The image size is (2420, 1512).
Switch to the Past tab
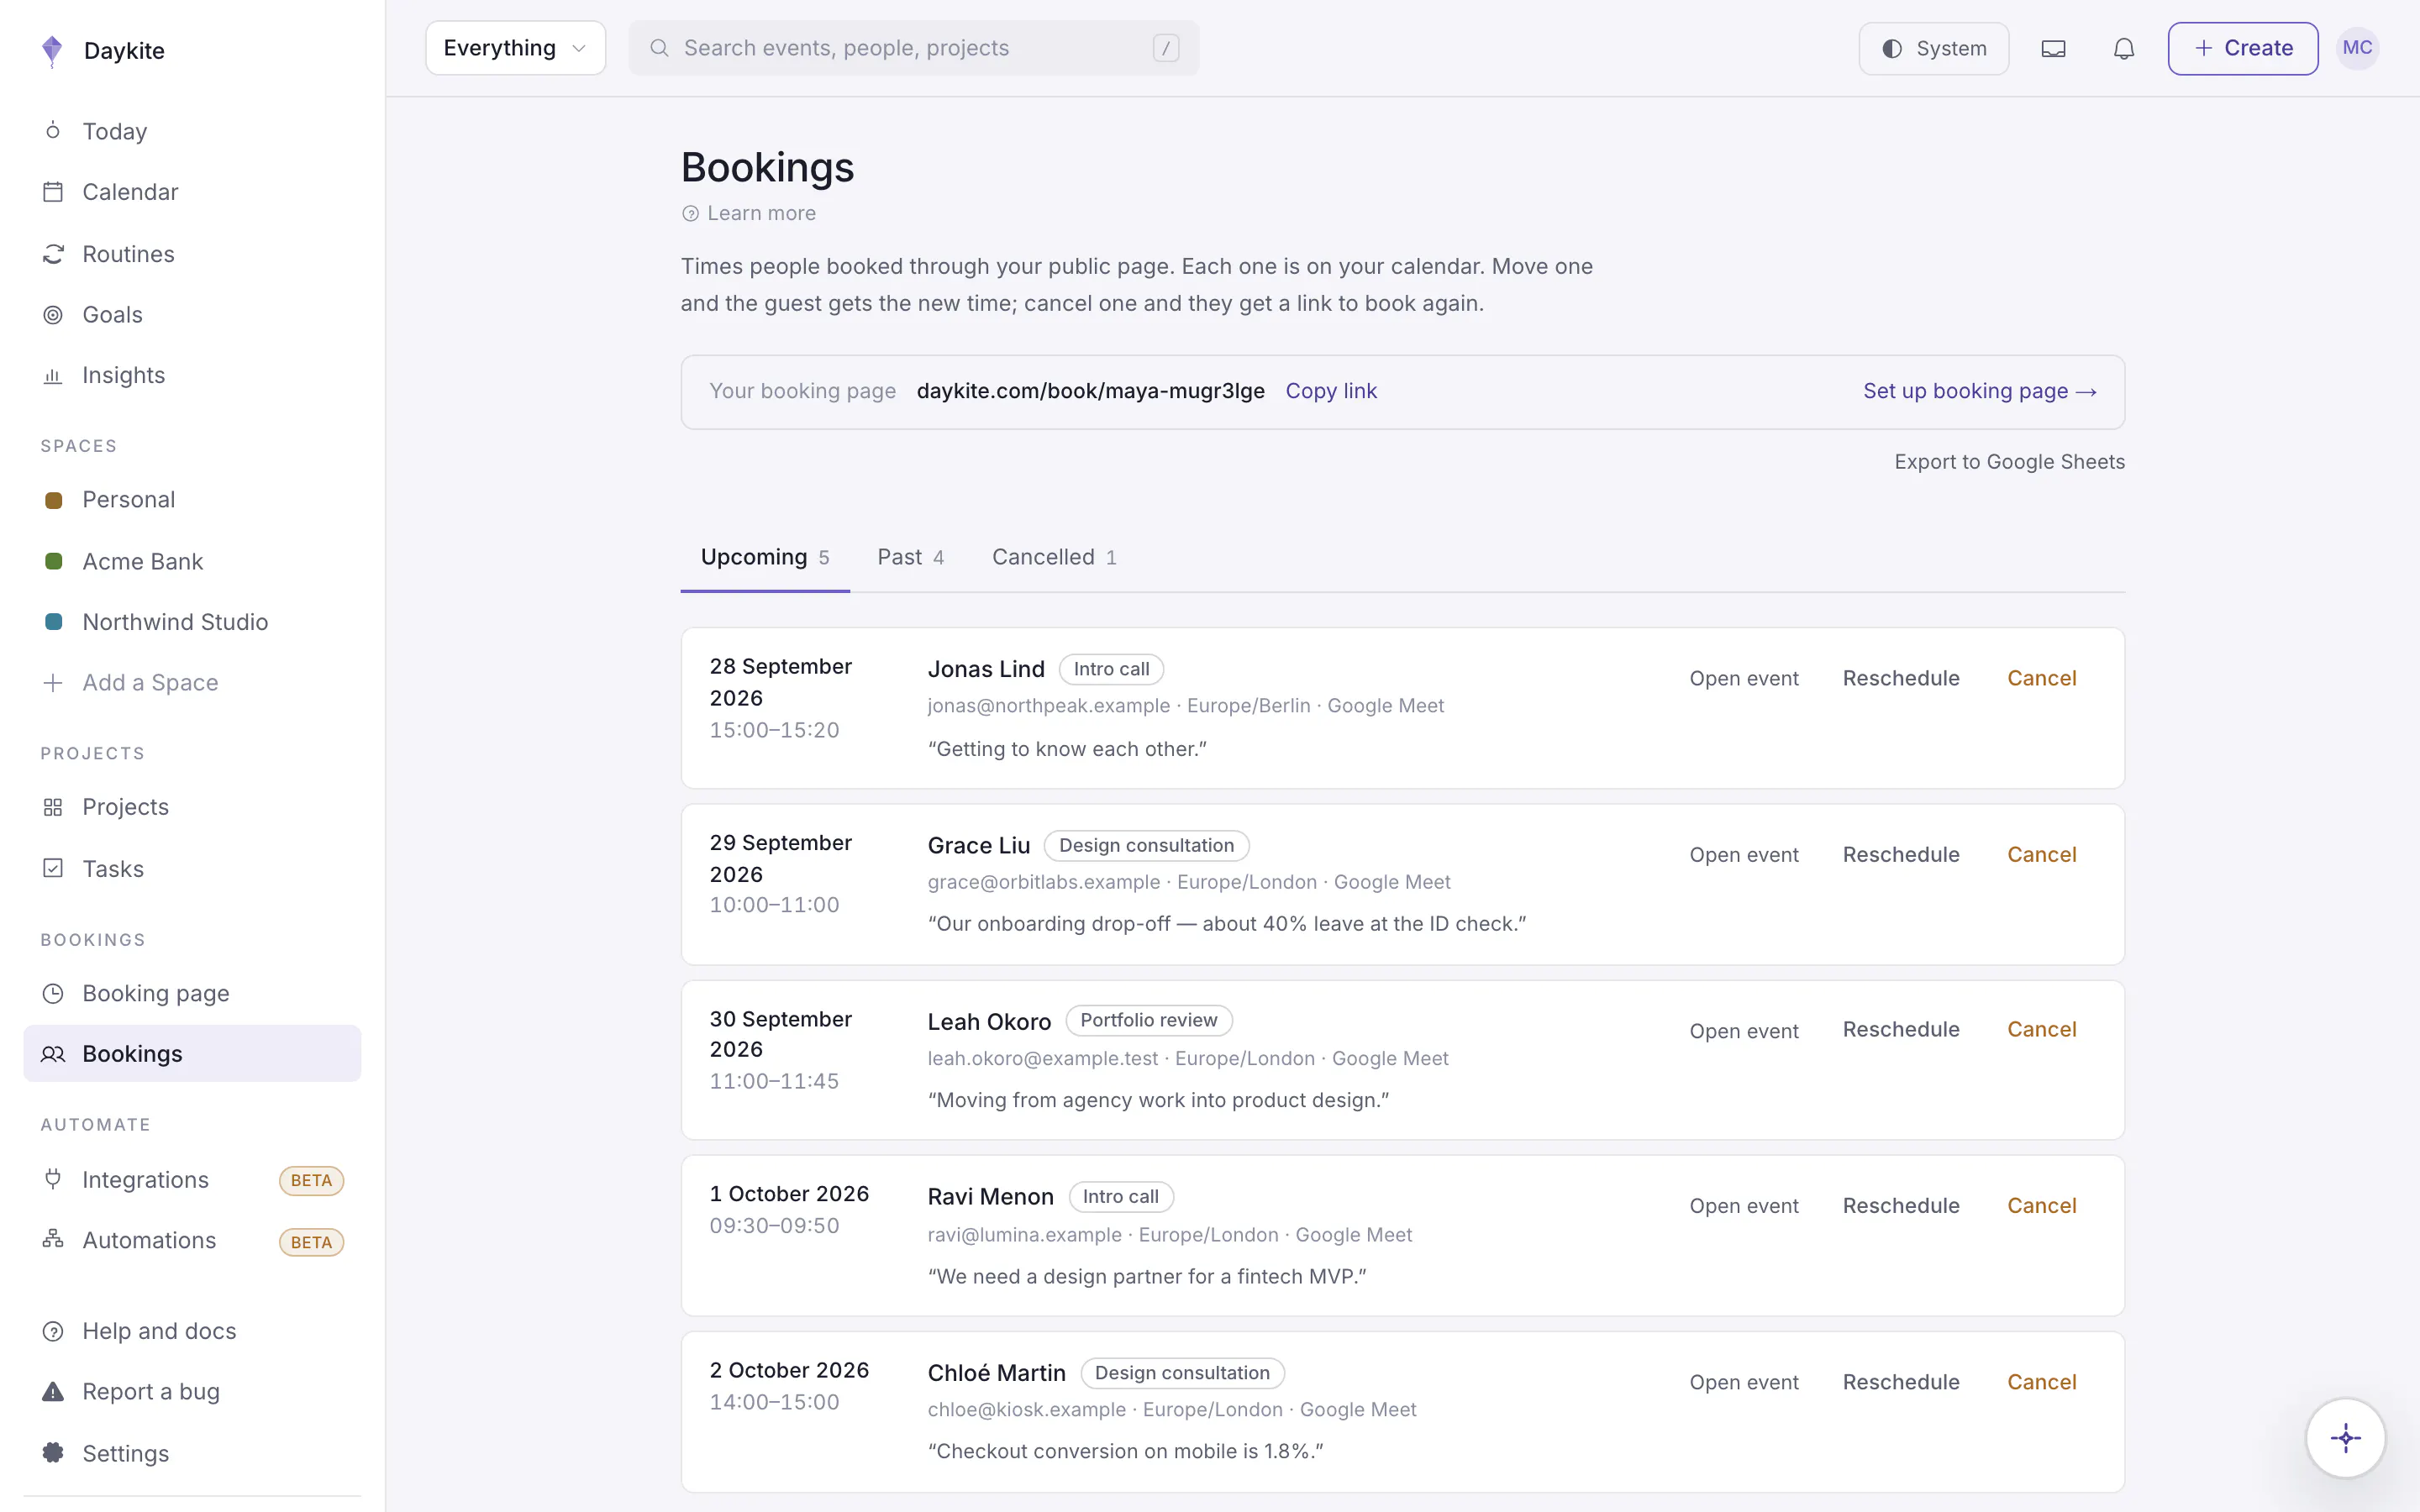tap(910, 557)
